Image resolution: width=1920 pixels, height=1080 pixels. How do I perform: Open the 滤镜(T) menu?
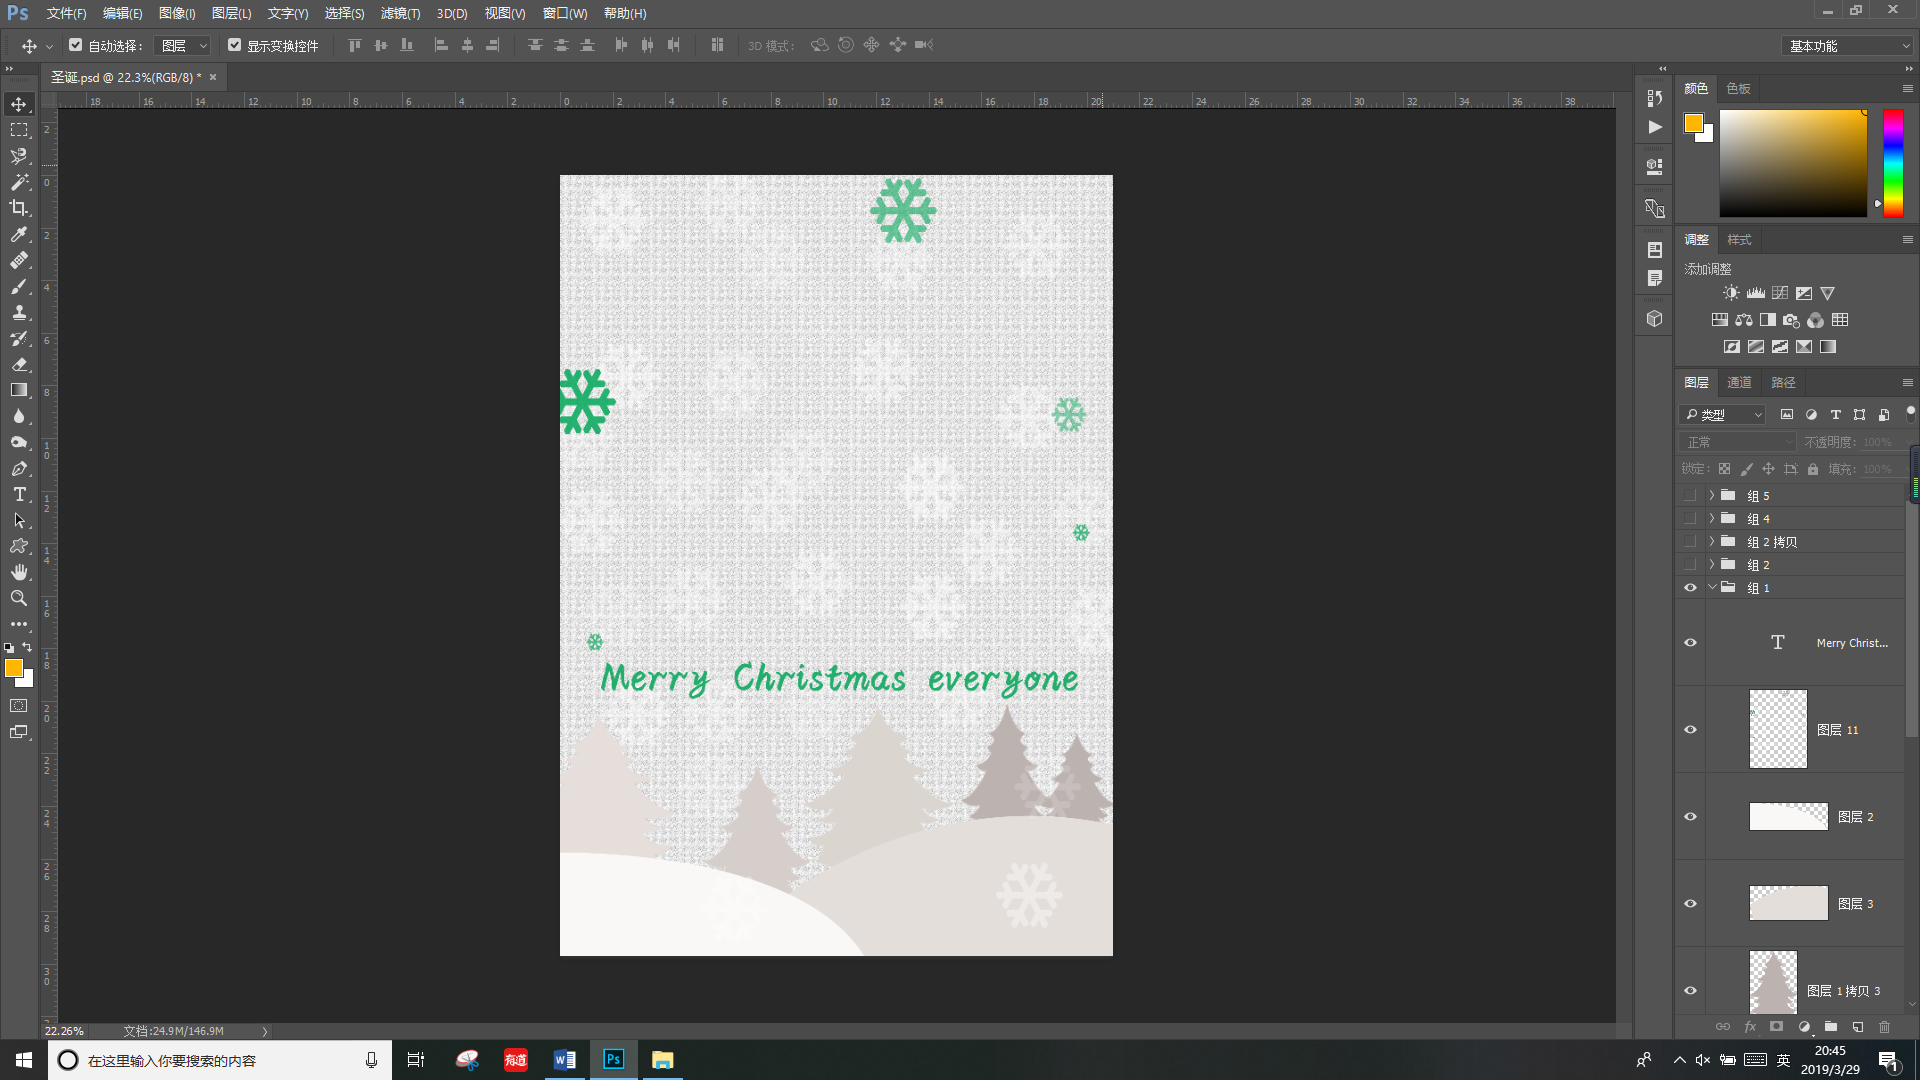click(400, 13)
